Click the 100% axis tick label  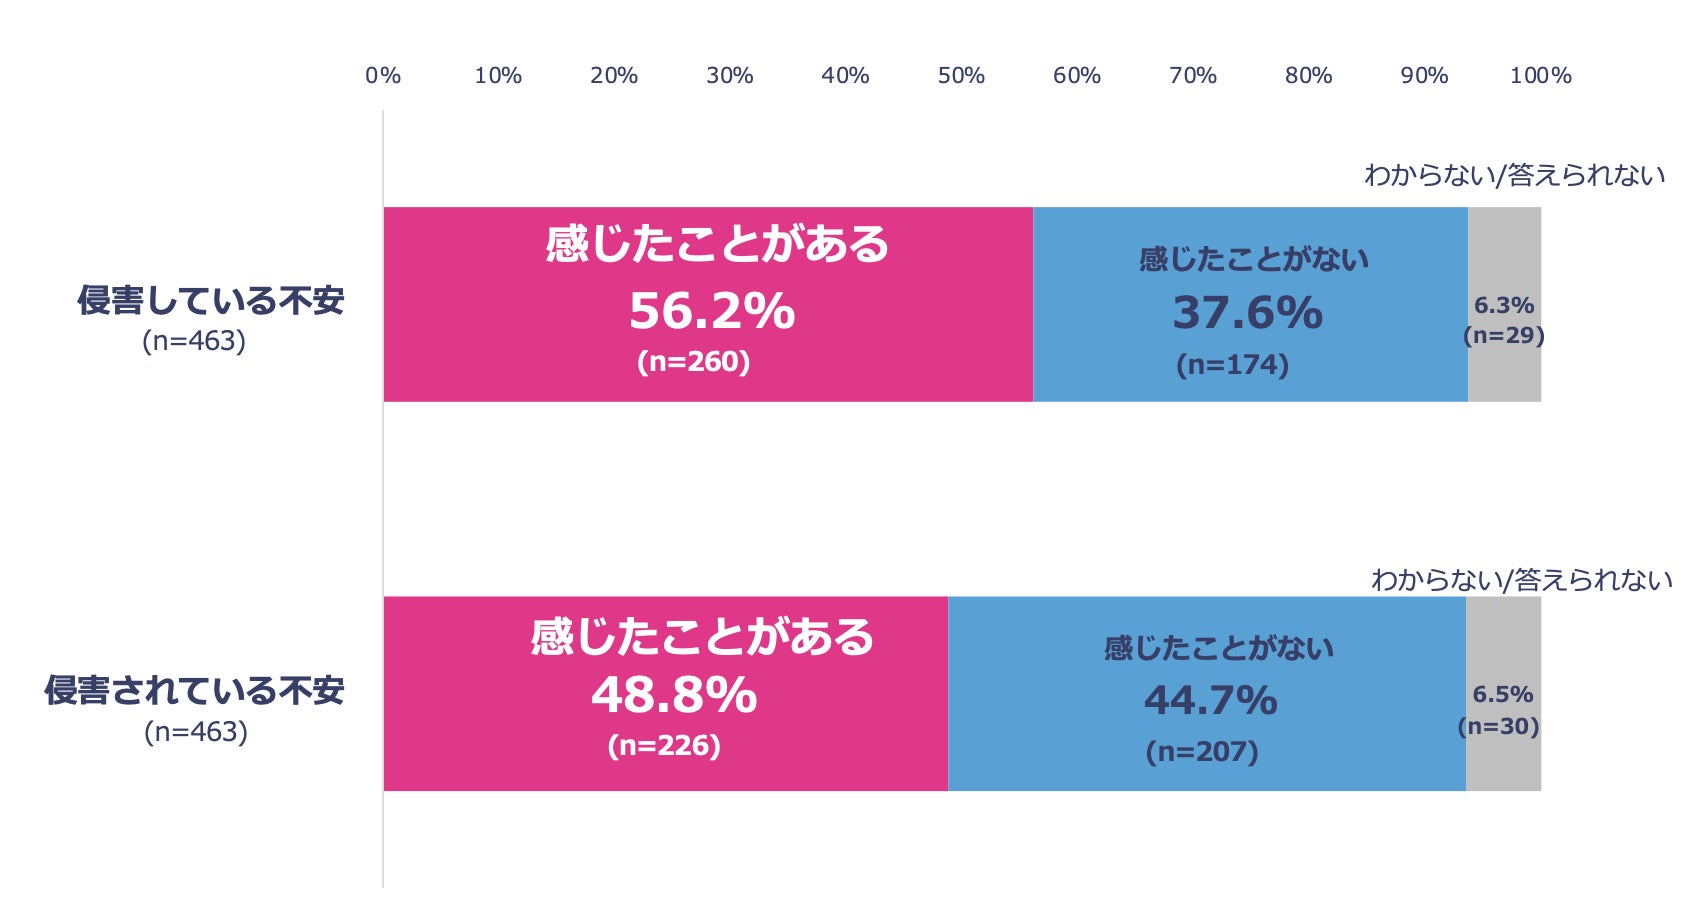1540,76
